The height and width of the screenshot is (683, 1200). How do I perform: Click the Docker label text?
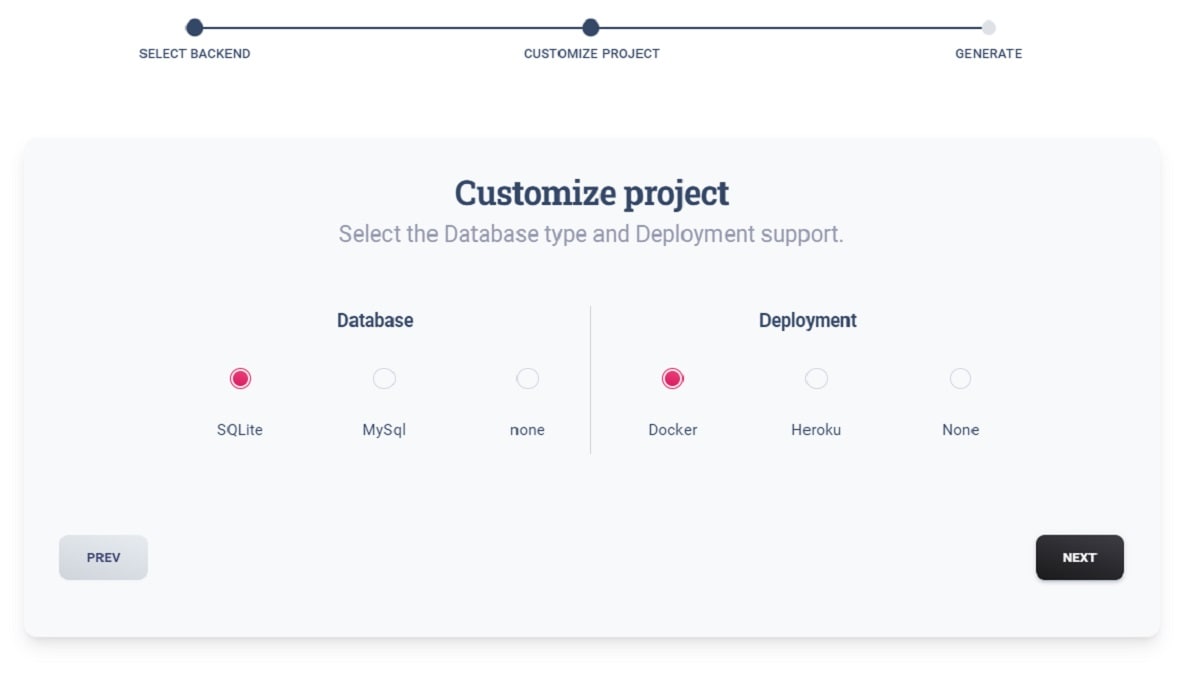(x=673, y=429)
